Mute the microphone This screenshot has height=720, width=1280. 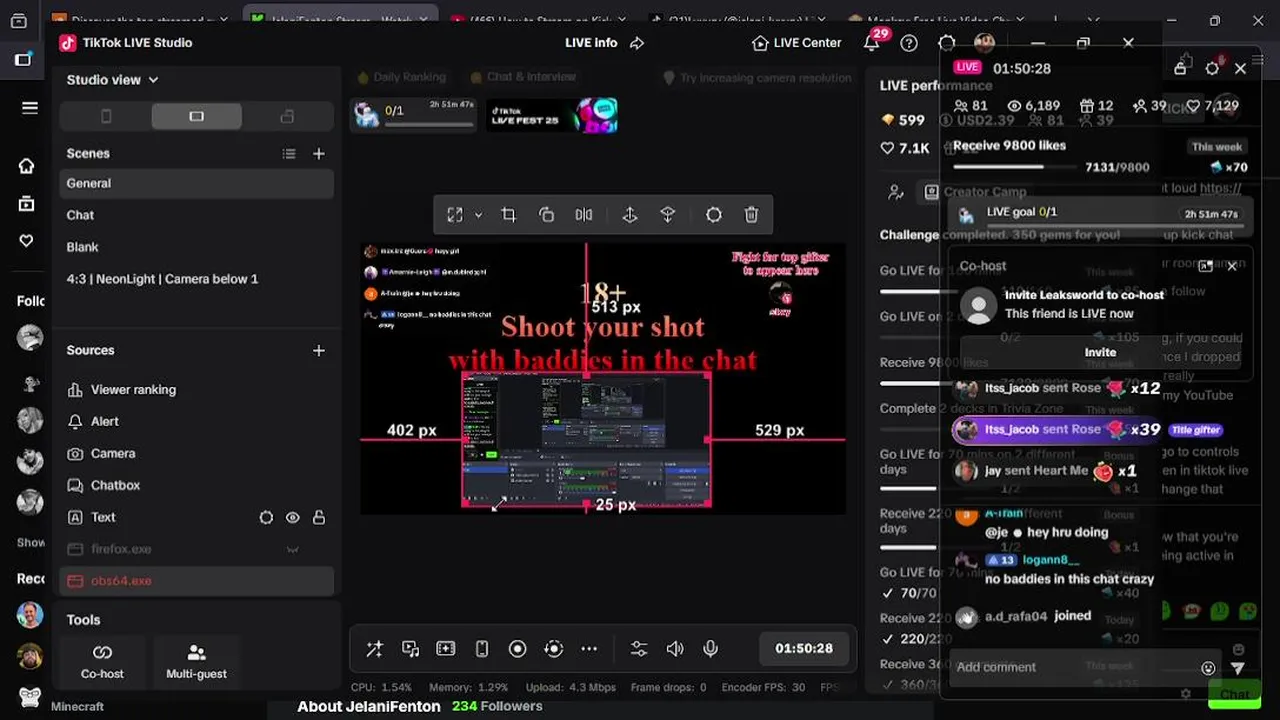pyautogui.click(x=711, y=649)
